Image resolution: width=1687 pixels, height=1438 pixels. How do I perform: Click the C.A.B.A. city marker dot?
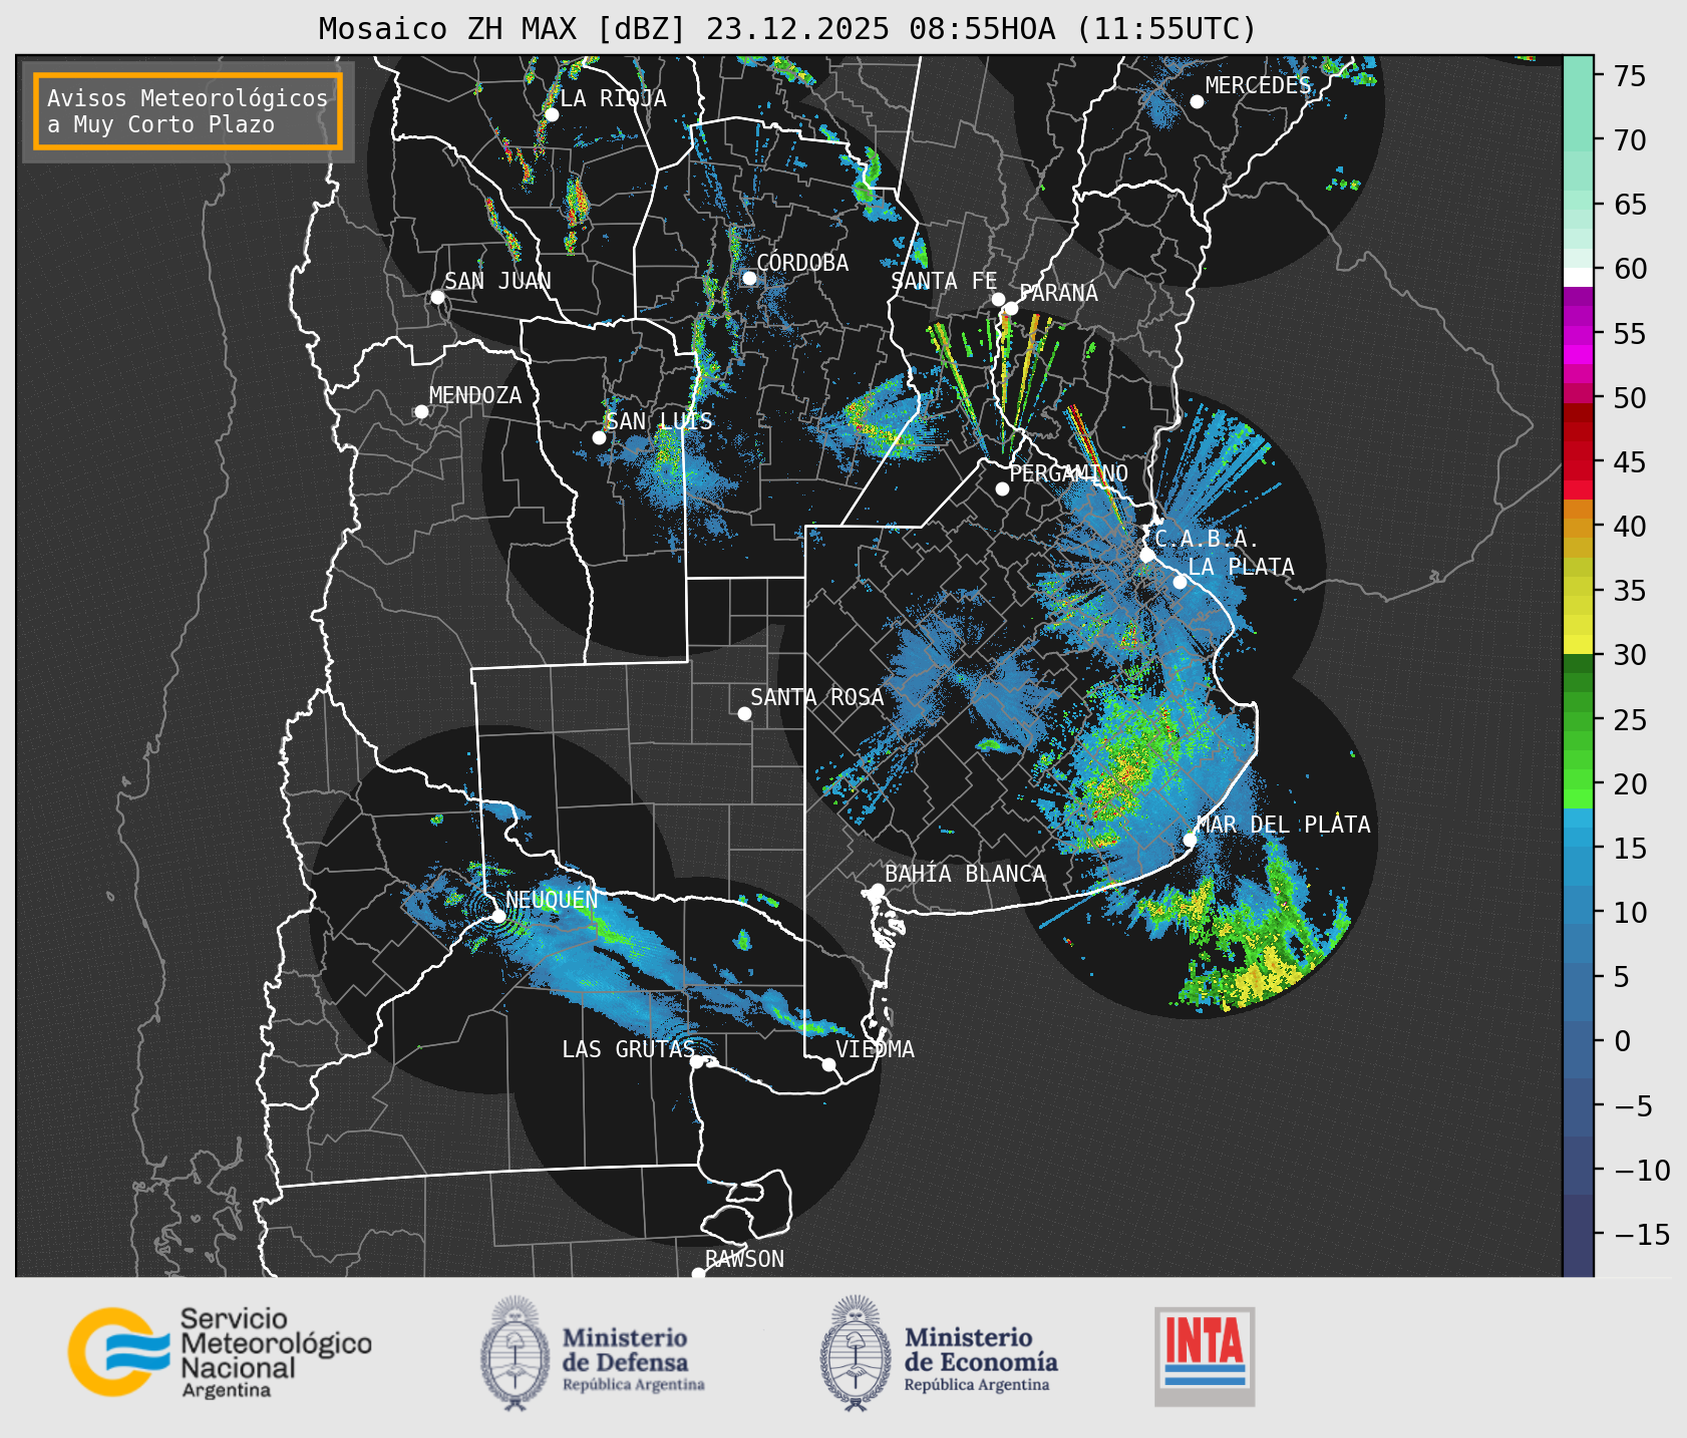[x=1147, y=555]
